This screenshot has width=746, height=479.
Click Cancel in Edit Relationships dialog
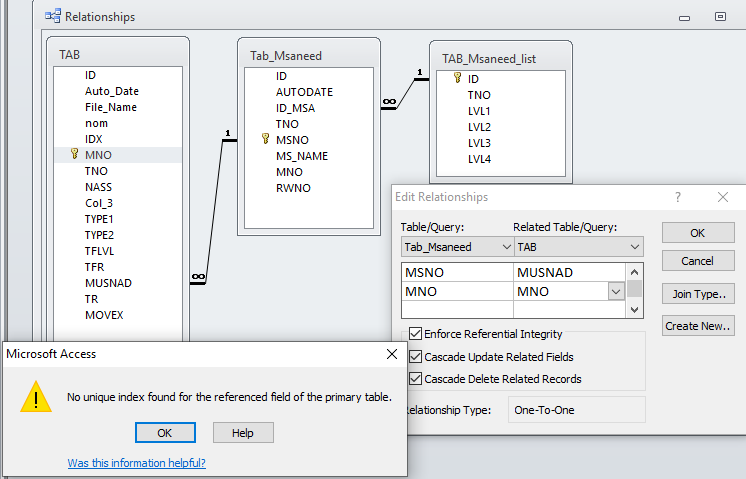point(698,261)
